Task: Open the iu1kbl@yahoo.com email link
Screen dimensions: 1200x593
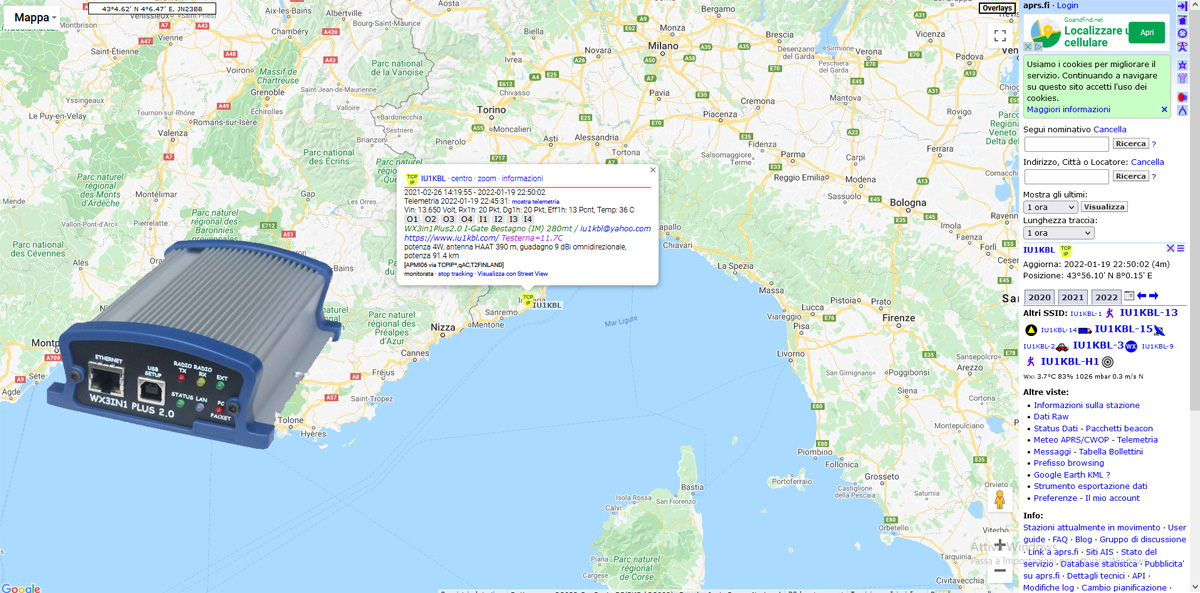Action: [x=615, y=229]
